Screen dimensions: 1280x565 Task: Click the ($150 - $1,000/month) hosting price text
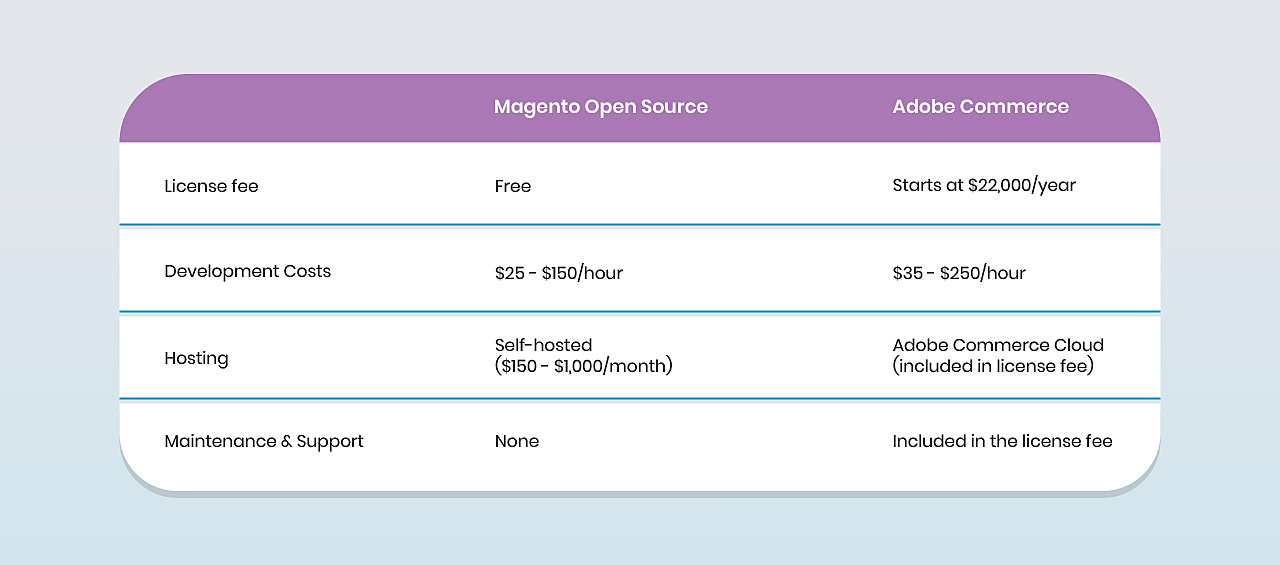584,366
